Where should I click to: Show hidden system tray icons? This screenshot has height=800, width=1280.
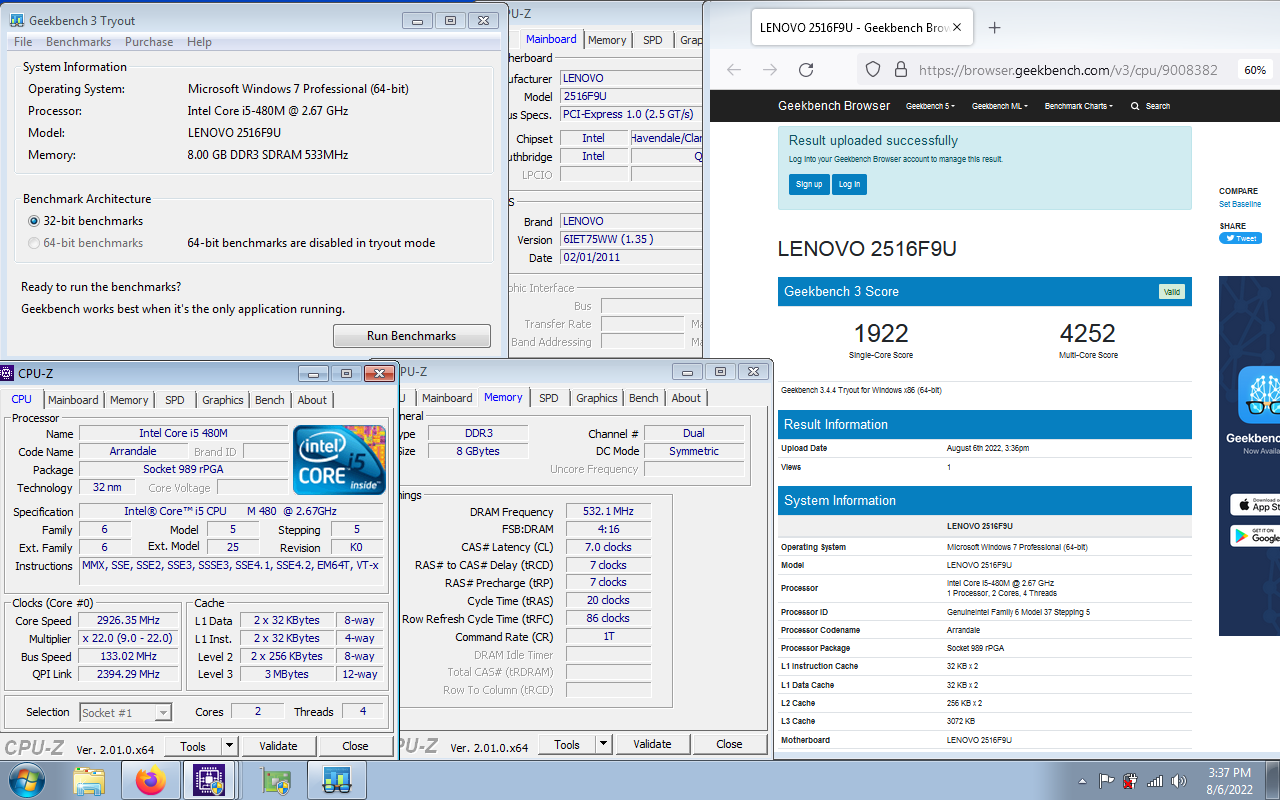(x=1083, y=781)
